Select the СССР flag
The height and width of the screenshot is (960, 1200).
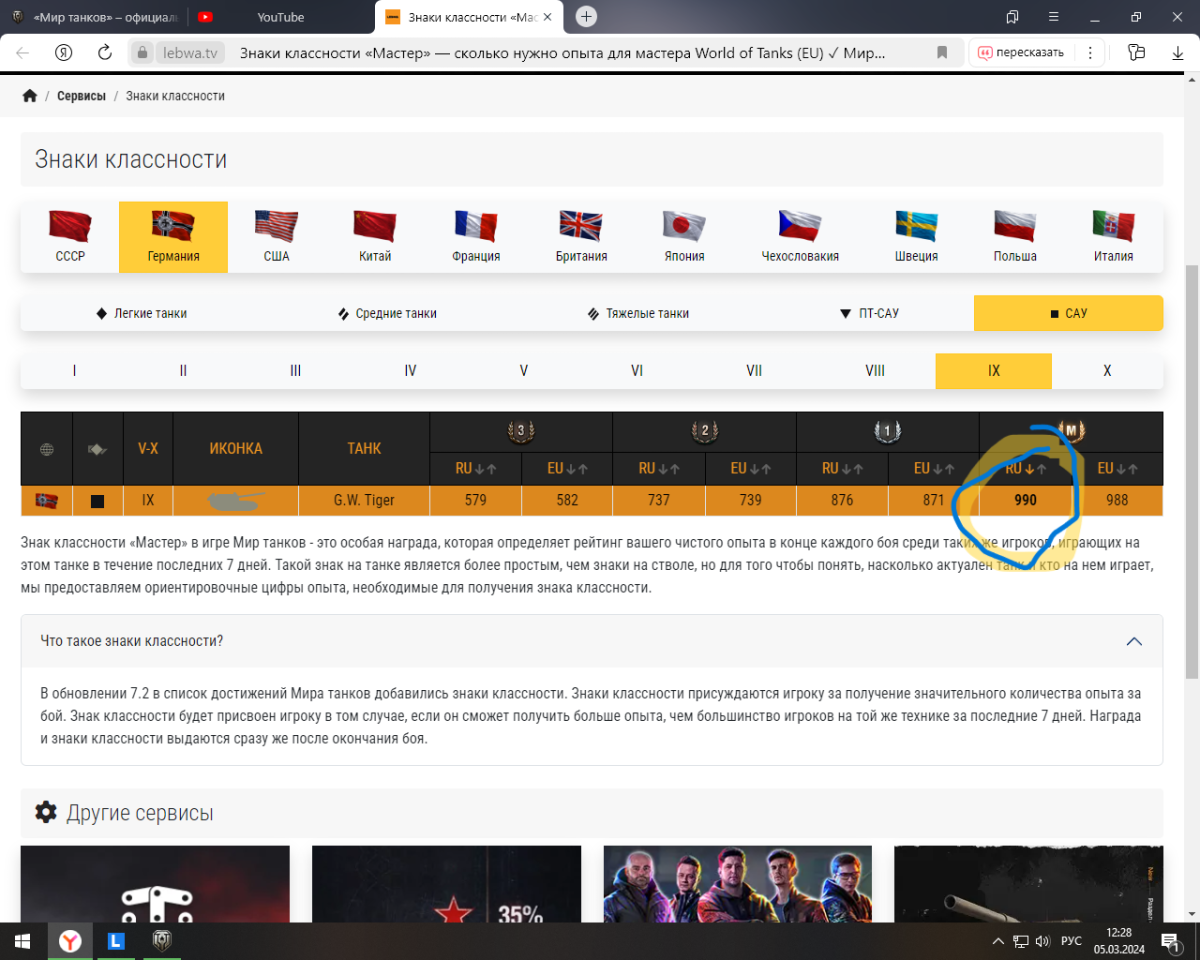click(x=70, y=226)
